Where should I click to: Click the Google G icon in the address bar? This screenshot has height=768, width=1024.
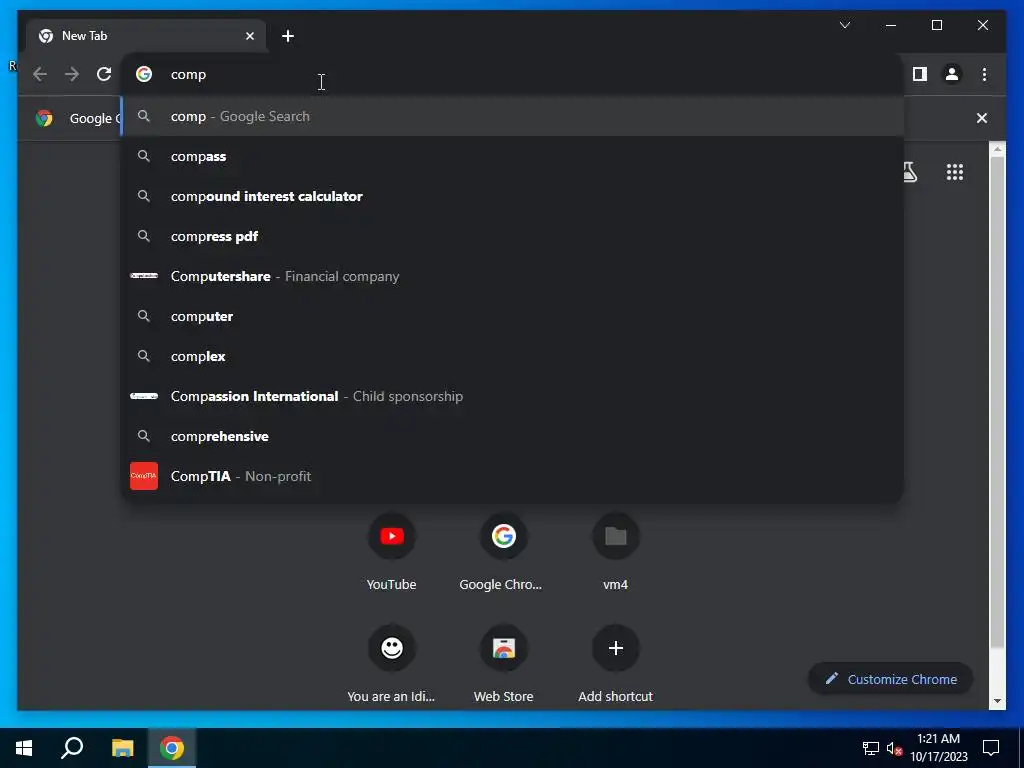coord(144,74)
